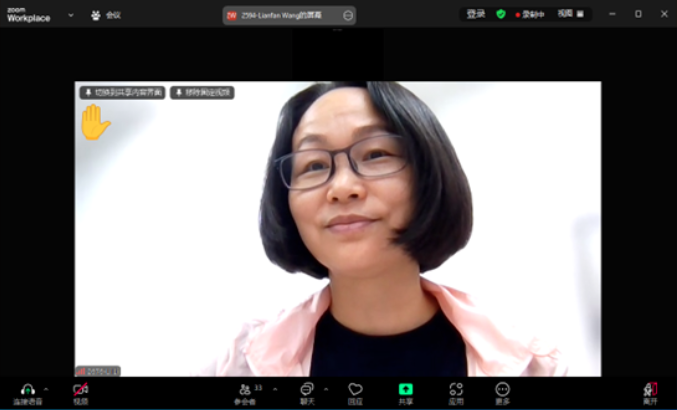Start video with the camera icon
The height and width of the screenshot is (410, 677).
(80, 389)
